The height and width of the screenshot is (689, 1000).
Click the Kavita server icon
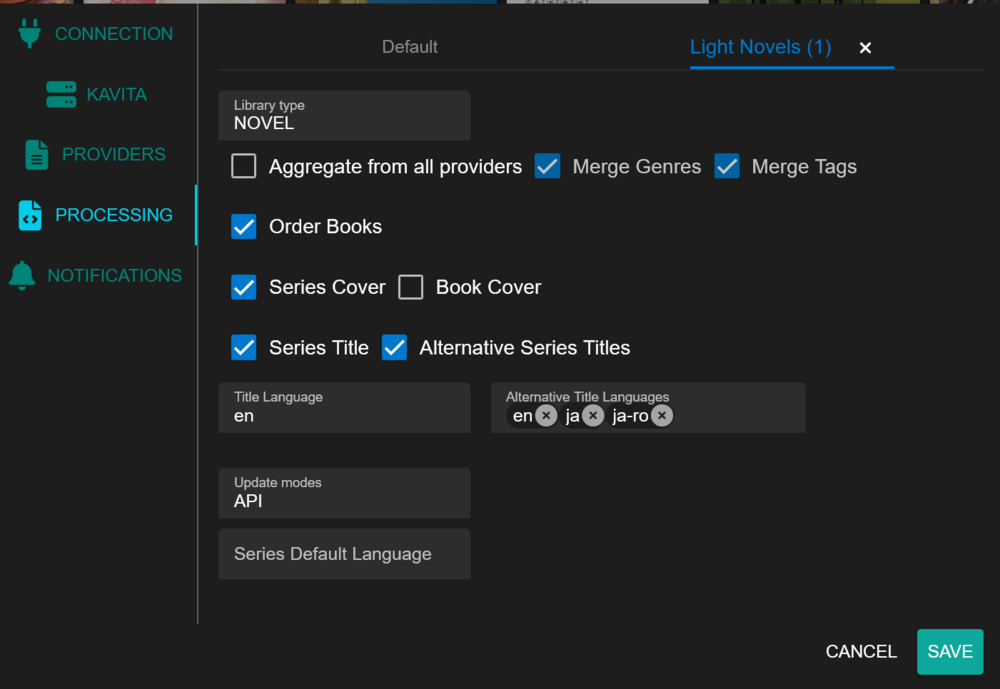(x=61, y=94)
